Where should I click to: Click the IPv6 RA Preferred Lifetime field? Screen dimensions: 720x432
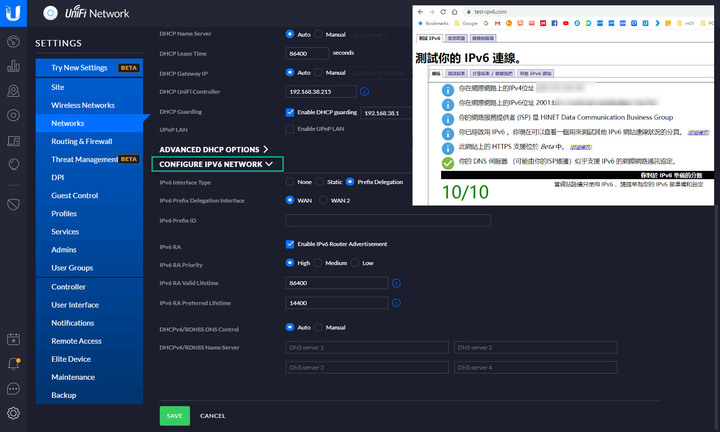[x=337, y=303]
